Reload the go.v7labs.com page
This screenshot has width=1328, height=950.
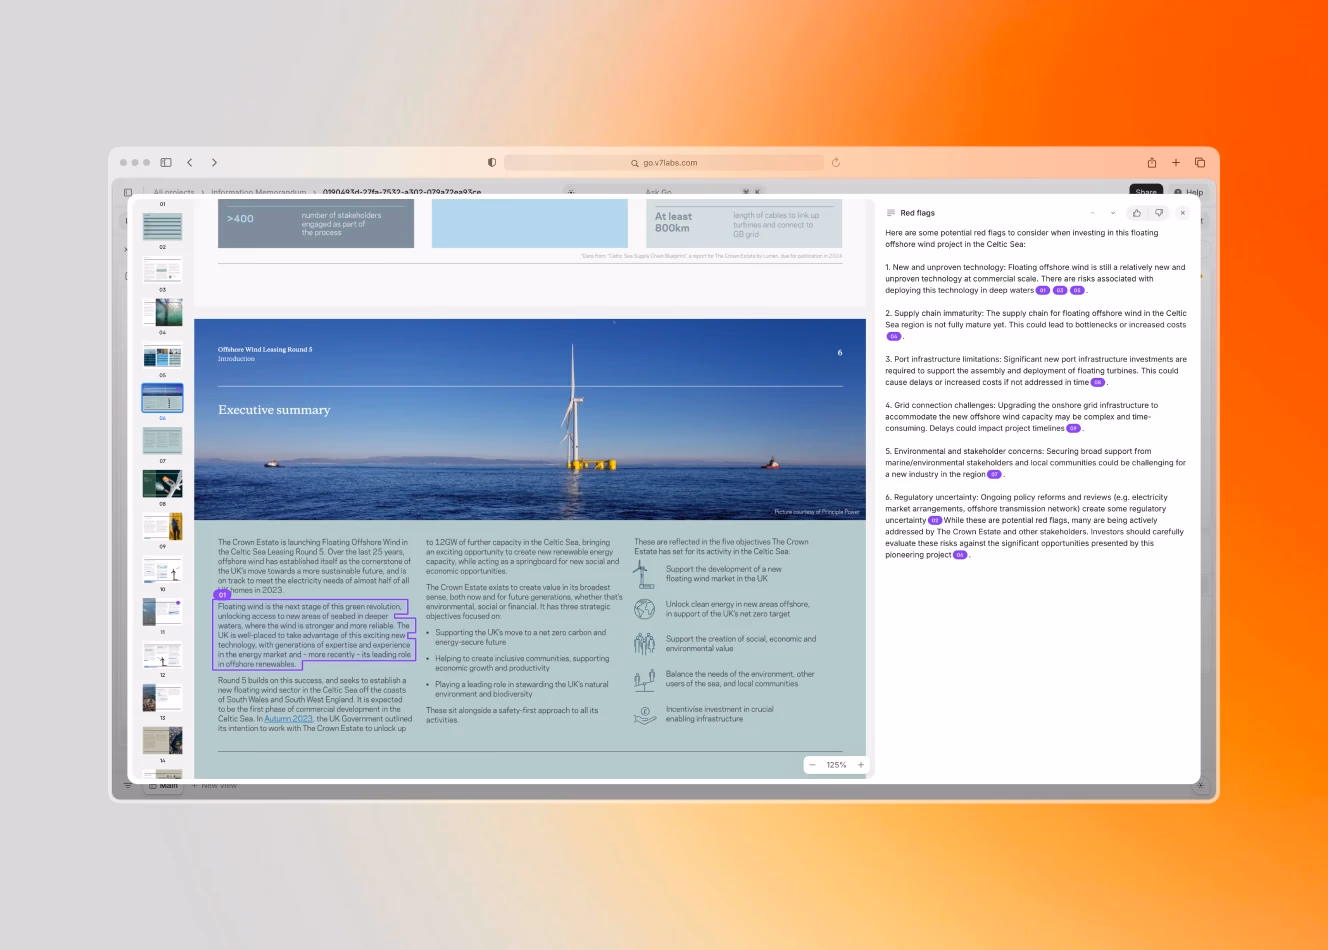click(x=836, y=162)
